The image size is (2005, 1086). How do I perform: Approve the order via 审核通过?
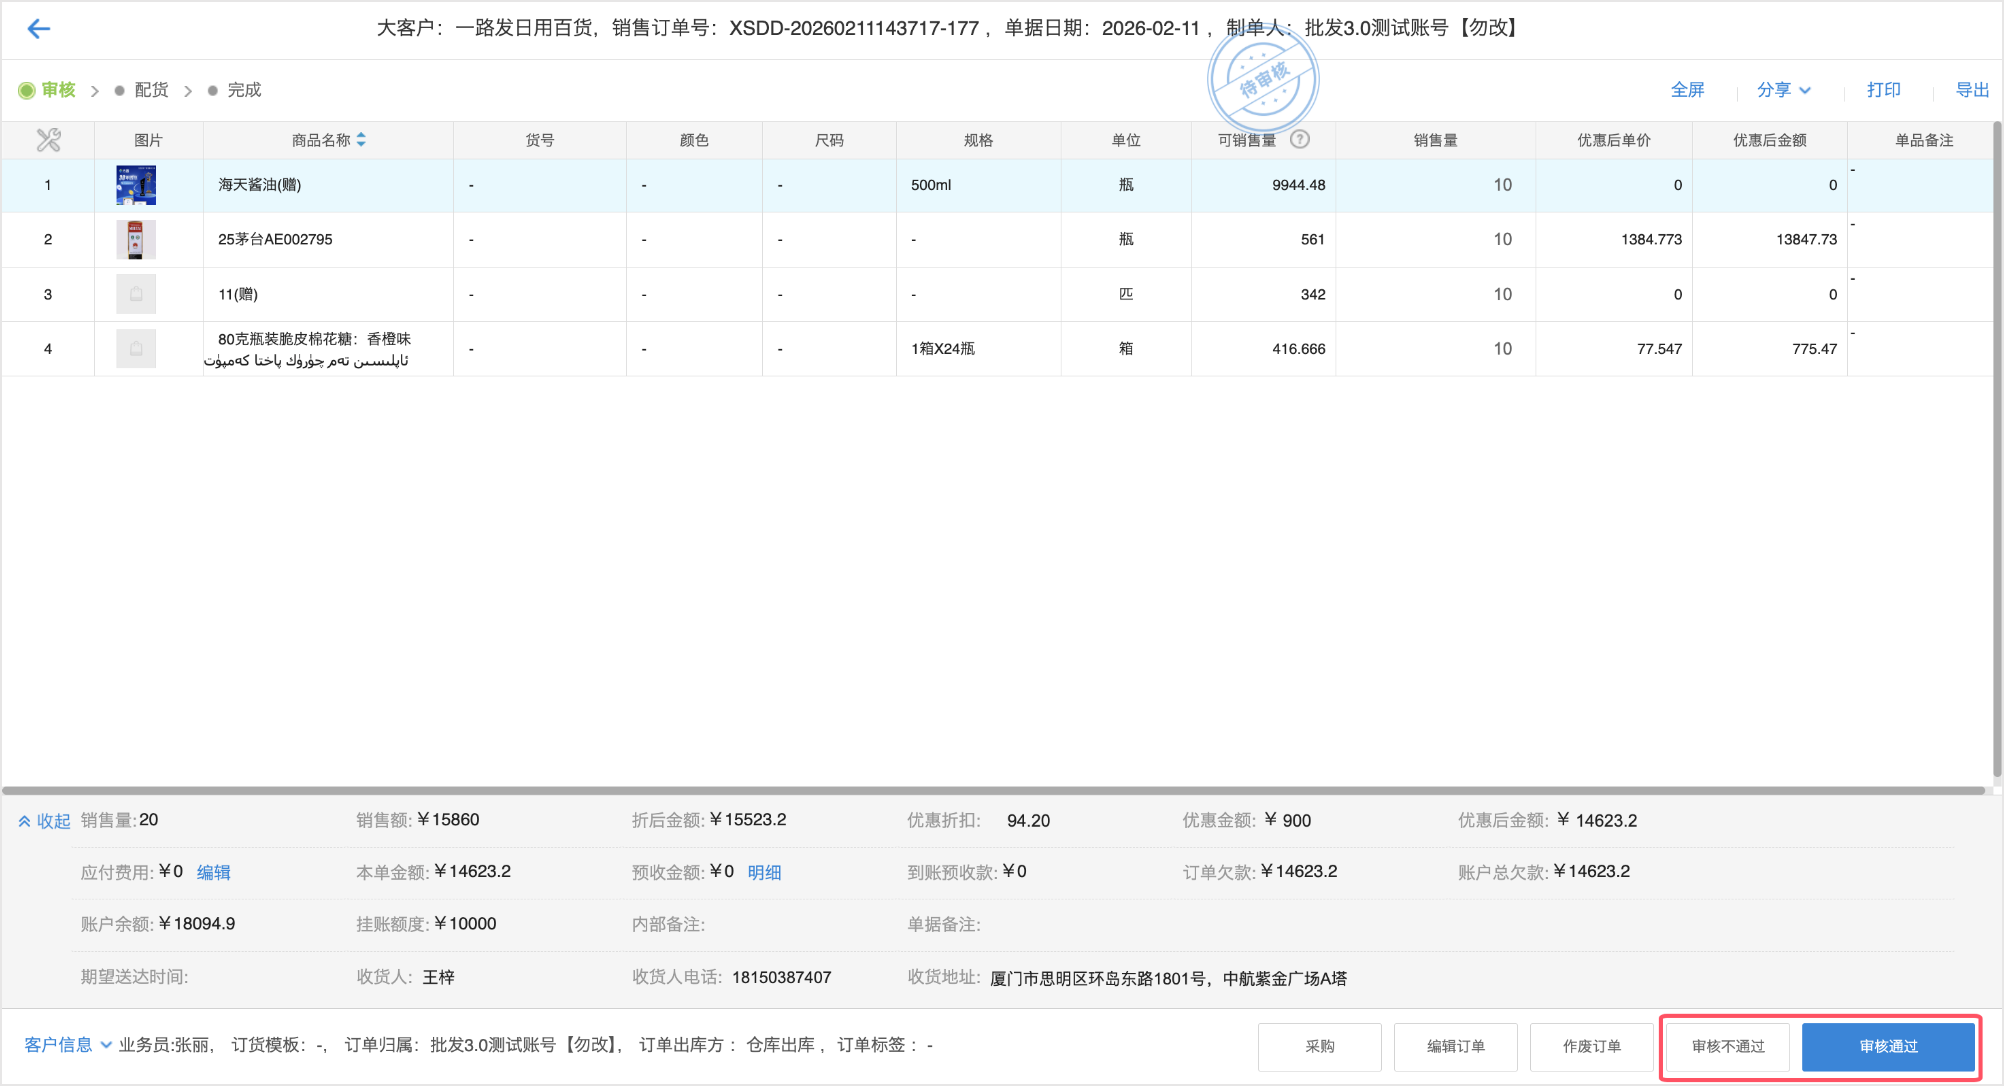[1888, 1046]
